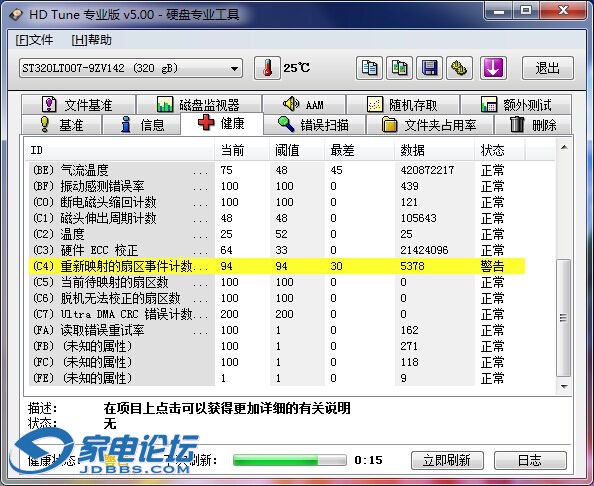Click data value 21424096
The image size is (594, 486).
[x=424, y=250]
